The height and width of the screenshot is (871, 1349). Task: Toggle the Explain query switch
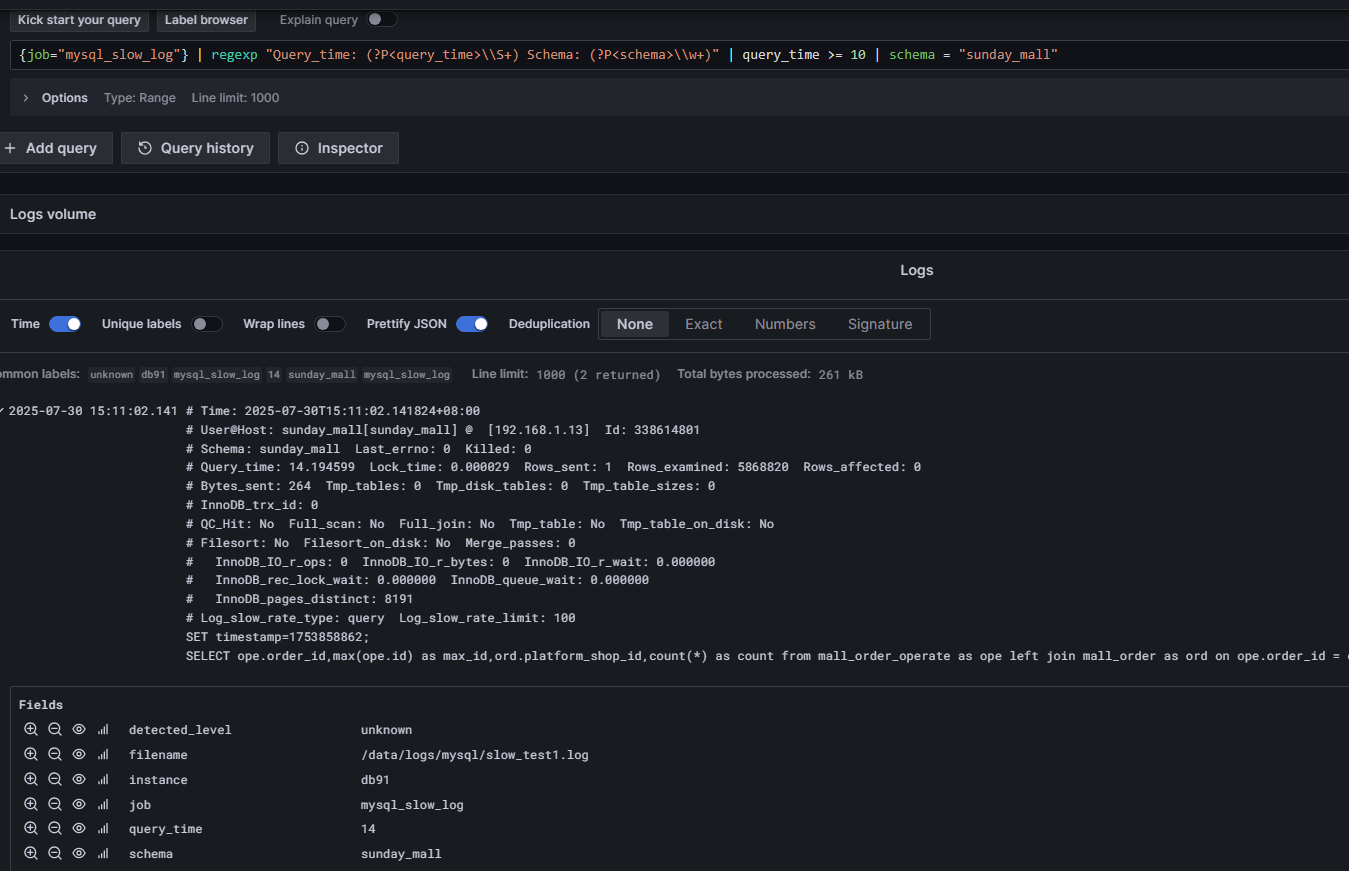[381, 19]
